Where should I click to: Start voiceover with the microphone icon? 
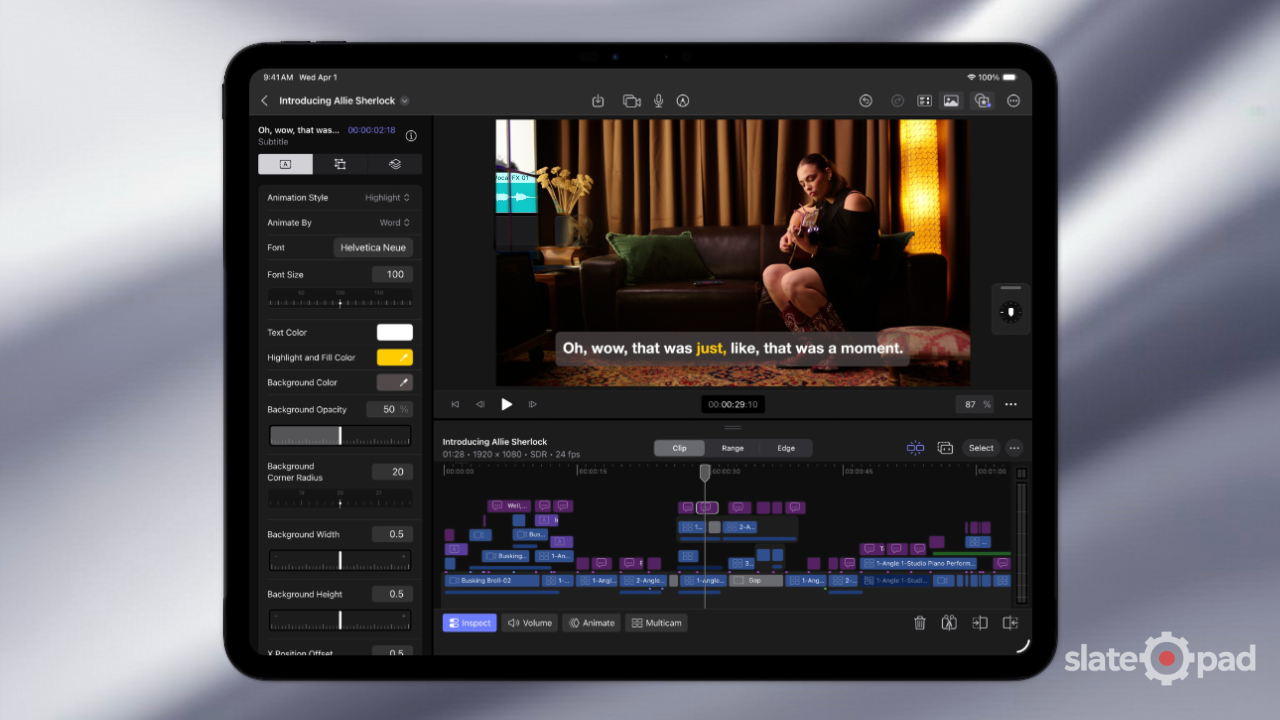659,101
